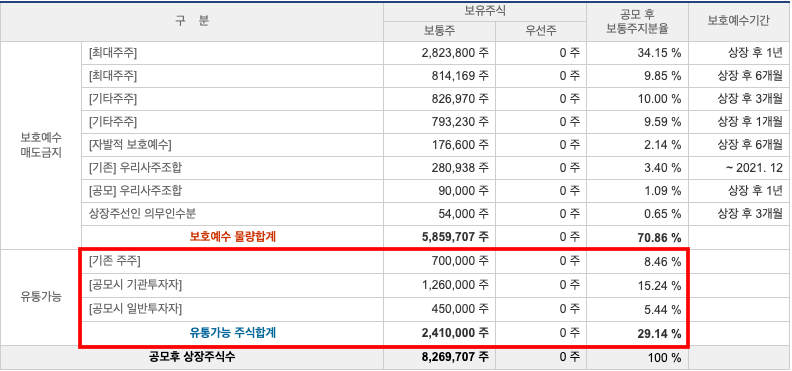Select preferred '0 주' in 보호예수 물량합계 row
Screen dimensions: 792x371
click(x=570, y=237)
